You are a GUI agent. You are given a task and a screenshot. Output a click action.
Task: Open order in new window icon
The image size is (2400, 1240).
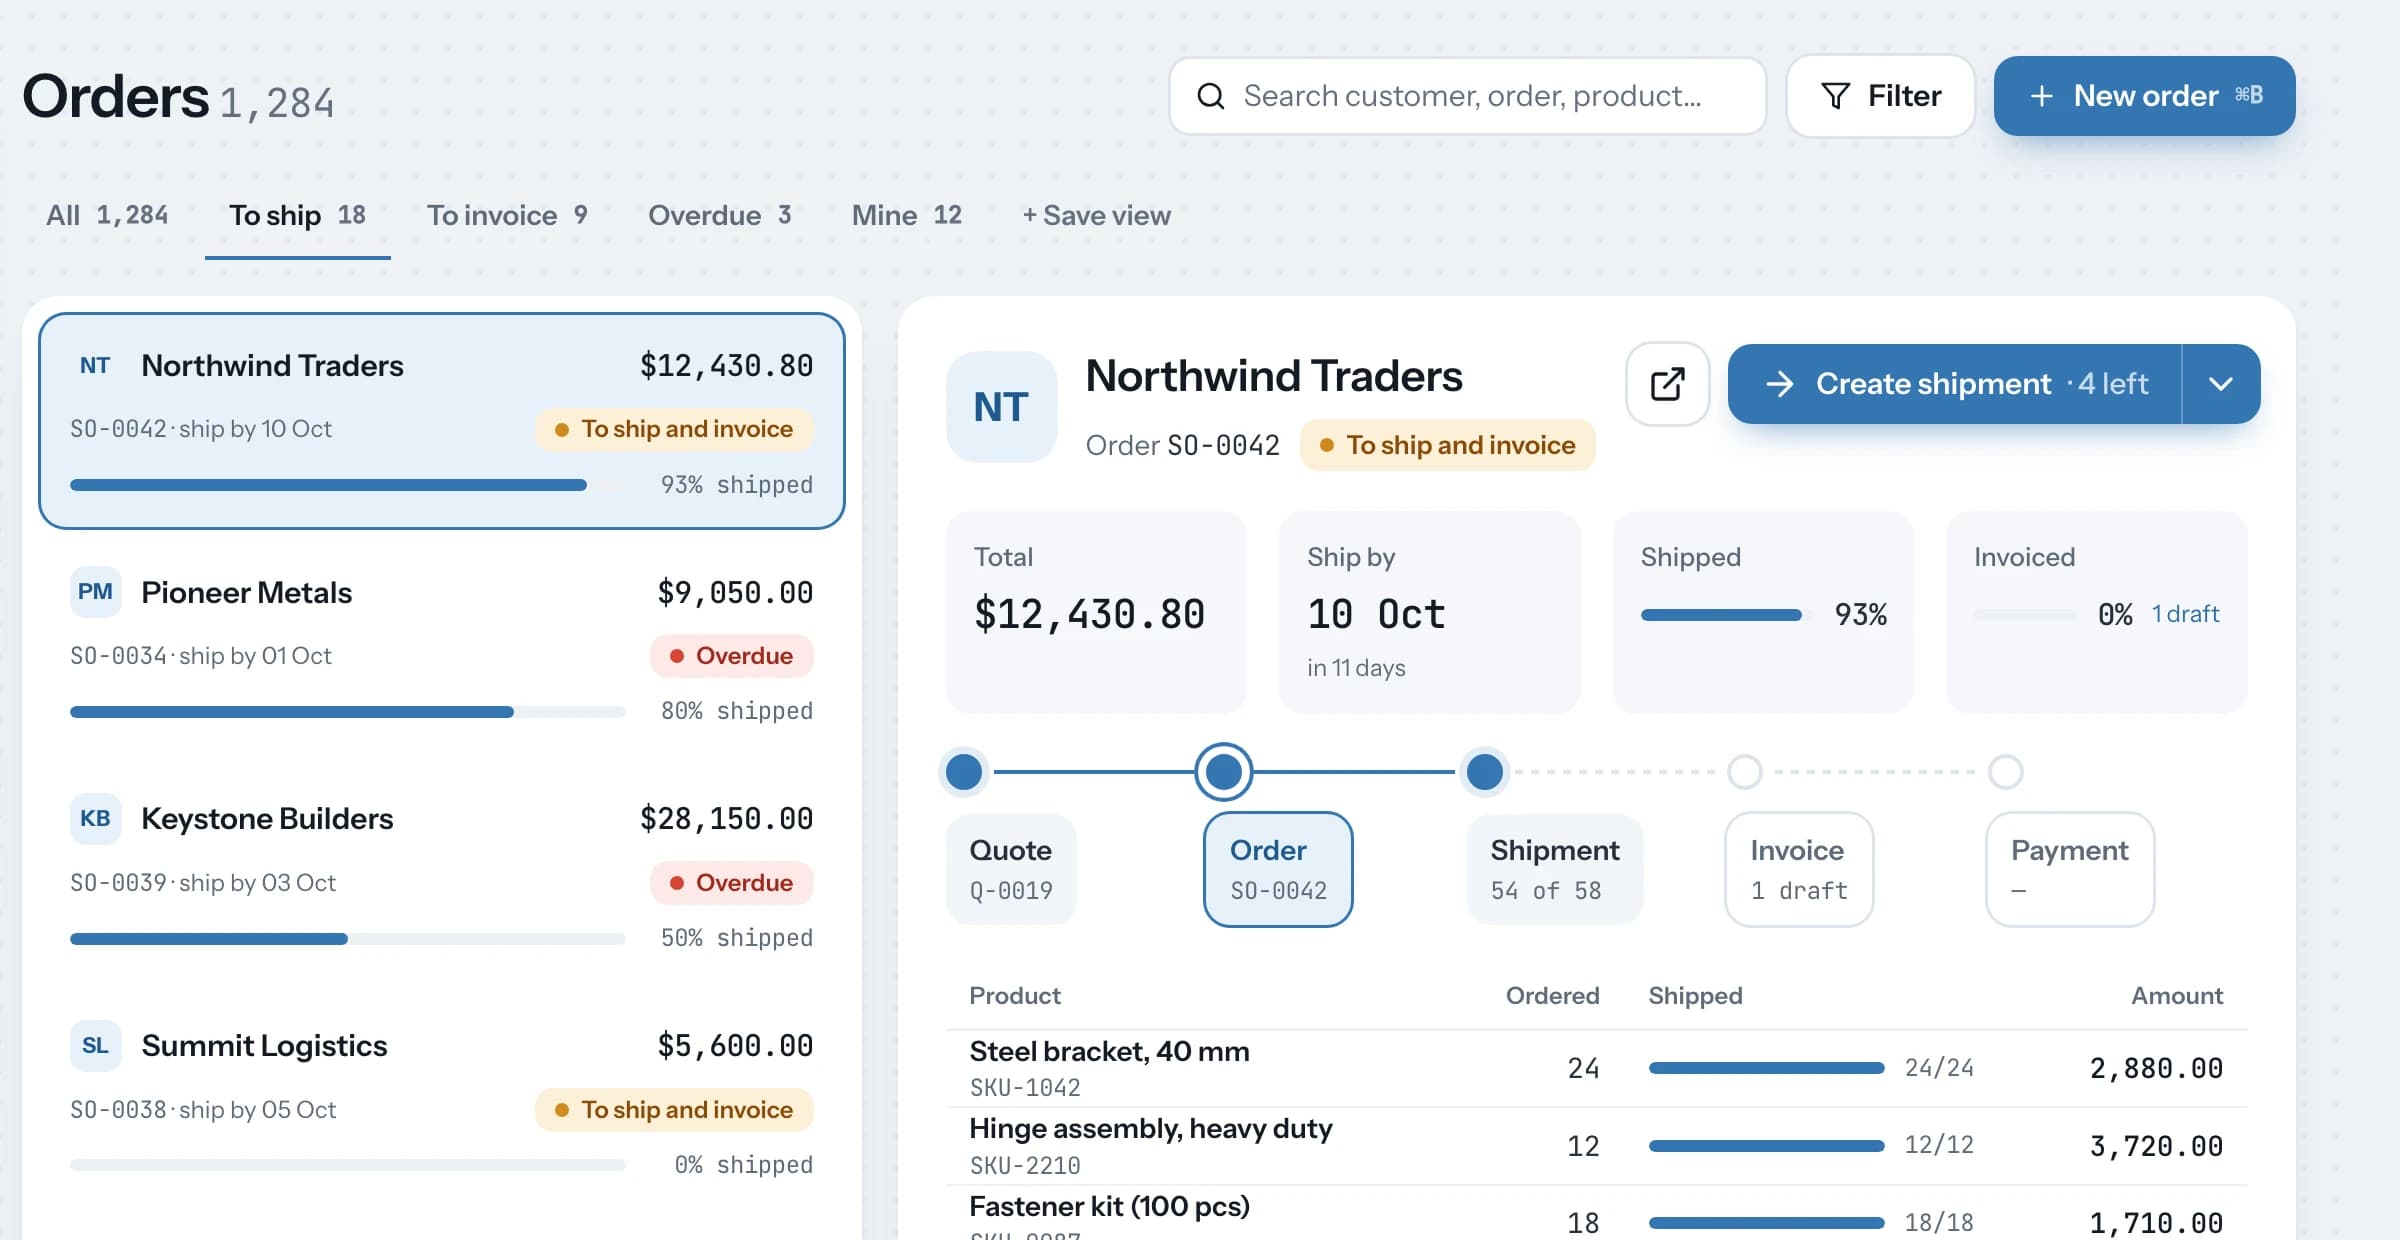(1667, 384)
